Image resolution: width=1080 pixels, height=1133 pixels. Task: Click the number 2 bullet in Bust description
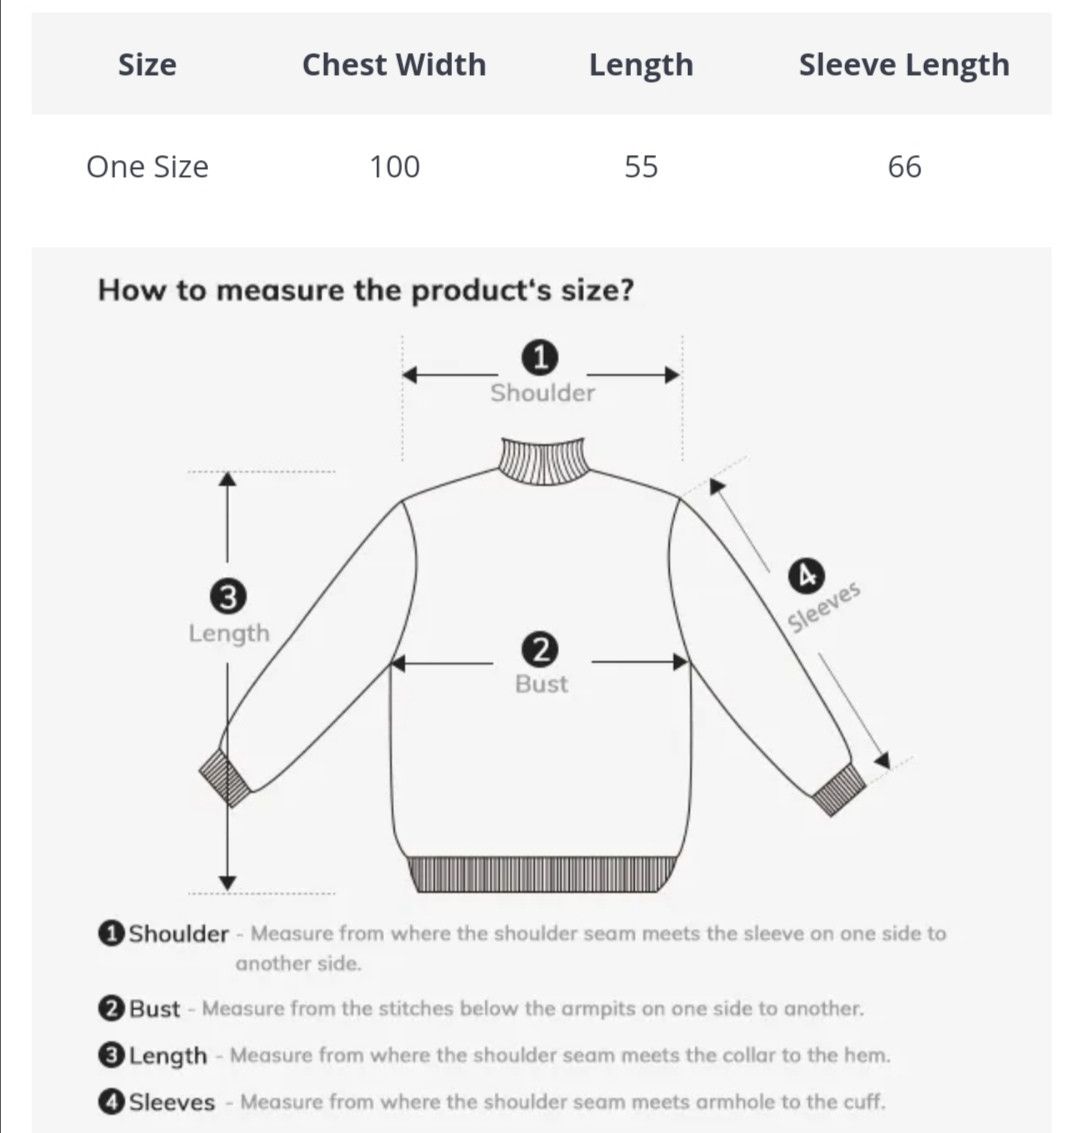(x=111, y=1009)
